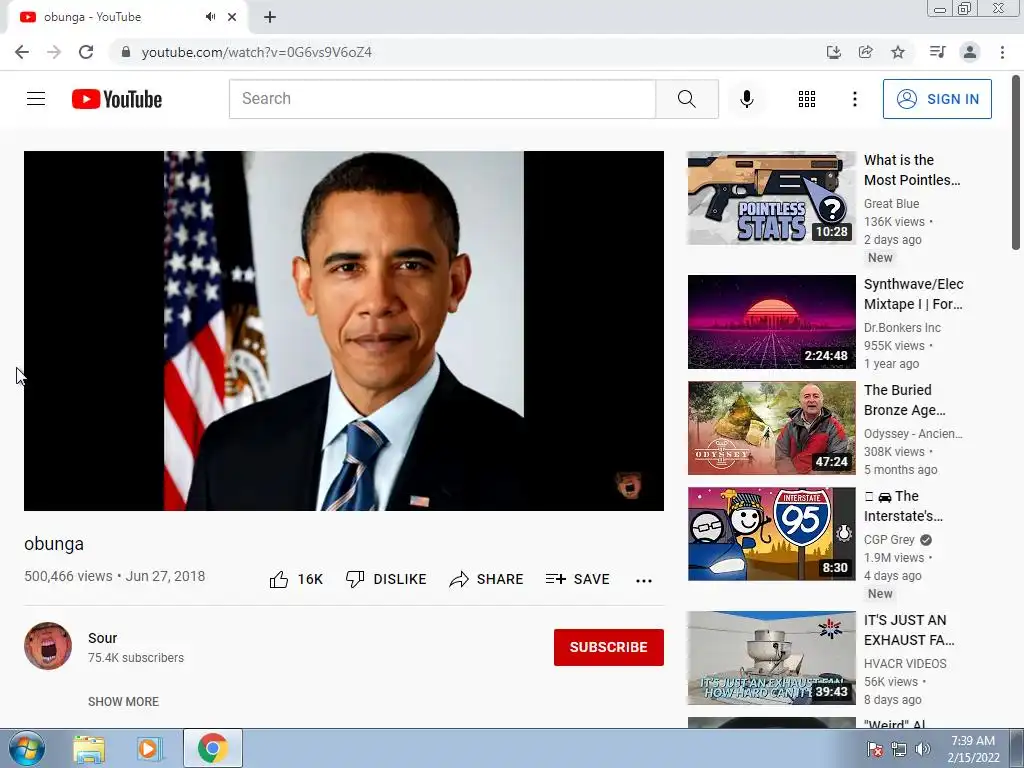This screenshot has width=1024, height=768.
Task: Click the YouTube page scrollbar thumb
Action: (x=1016, y=163)
